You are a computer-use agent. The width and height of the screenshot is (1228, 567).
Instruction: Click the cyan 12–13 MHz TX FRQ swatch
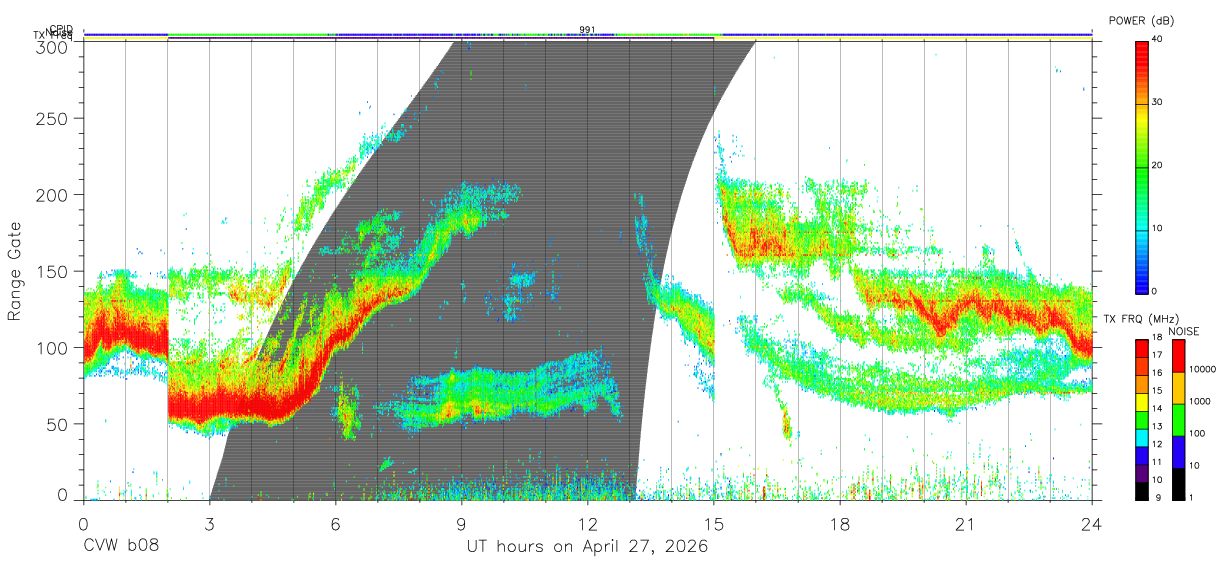[1142, 437]
